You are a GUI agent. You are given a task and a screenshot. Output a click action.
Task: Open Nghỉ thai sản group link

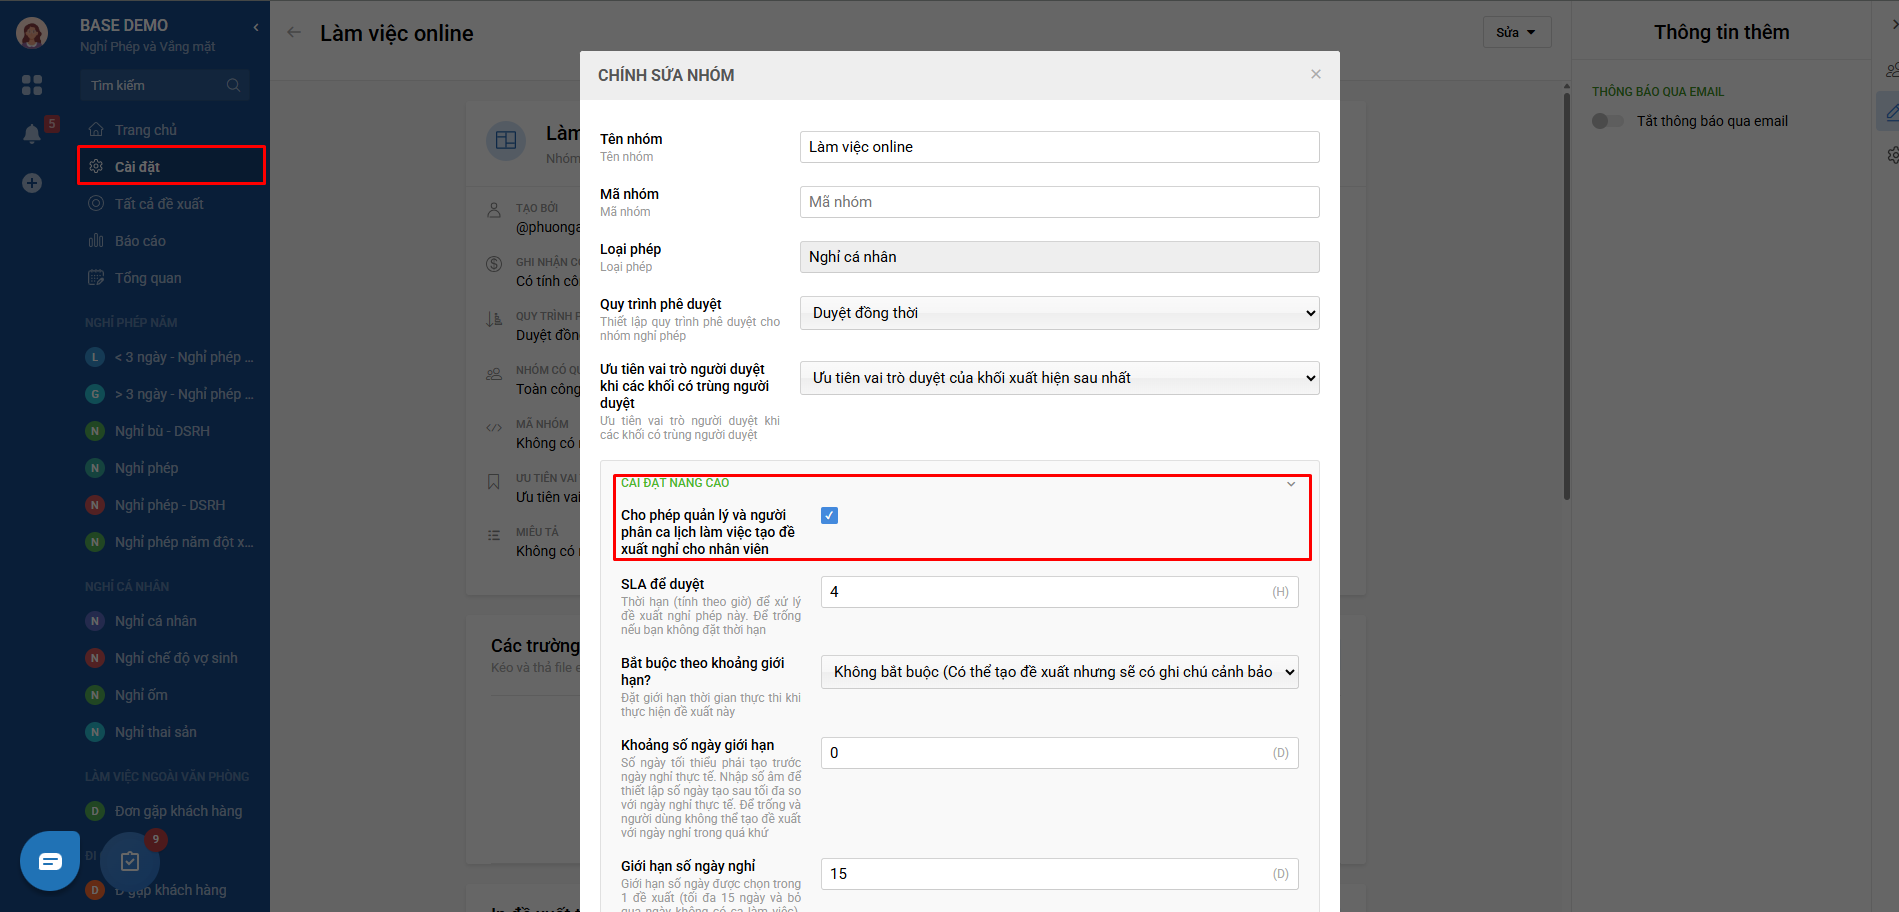(156, 732)
